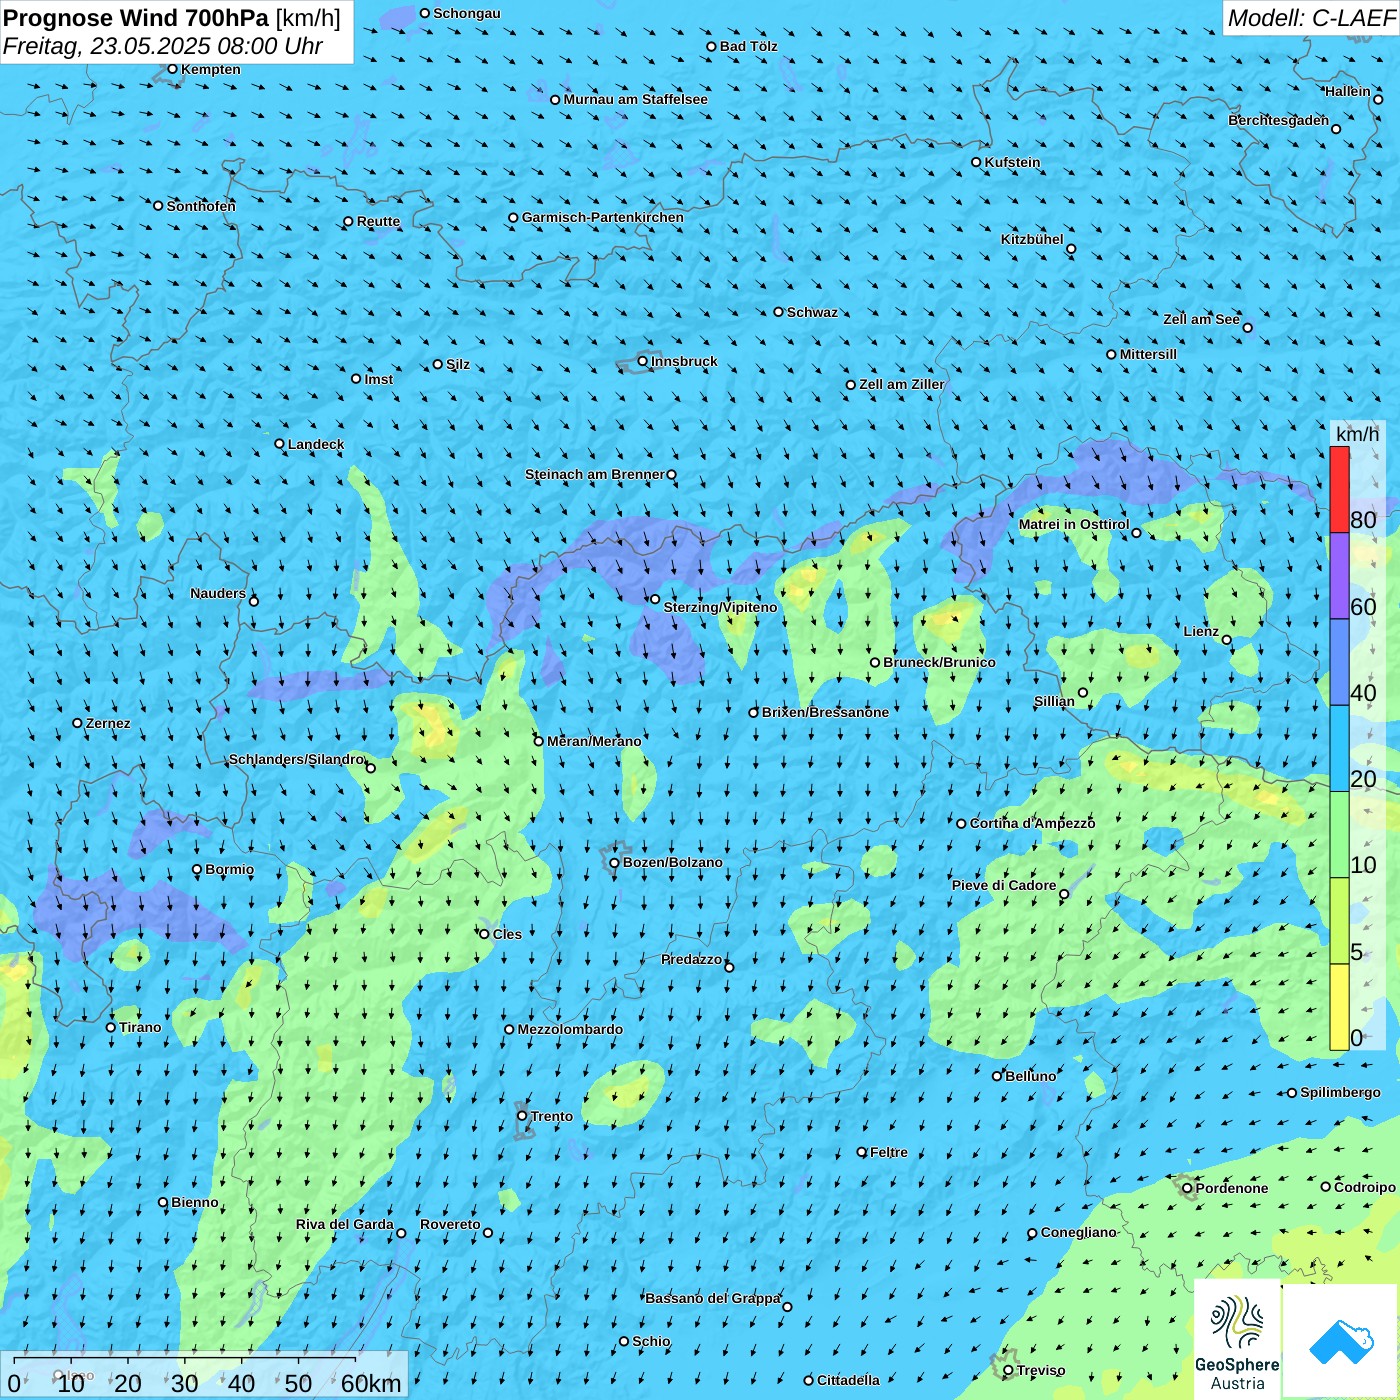Click the 'Mezzolombardo' label
1400x1400 pixels.
pos(570,1029)
